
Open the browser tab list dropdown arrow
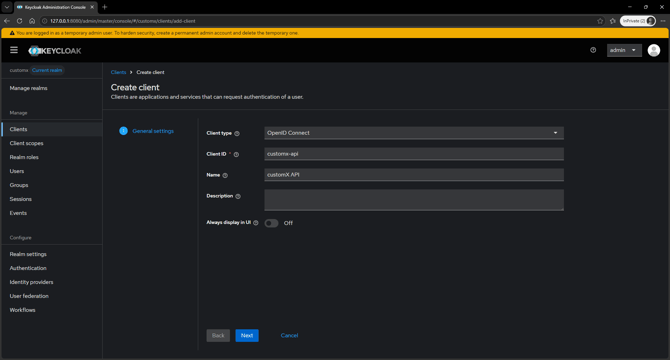pos(7,7)
